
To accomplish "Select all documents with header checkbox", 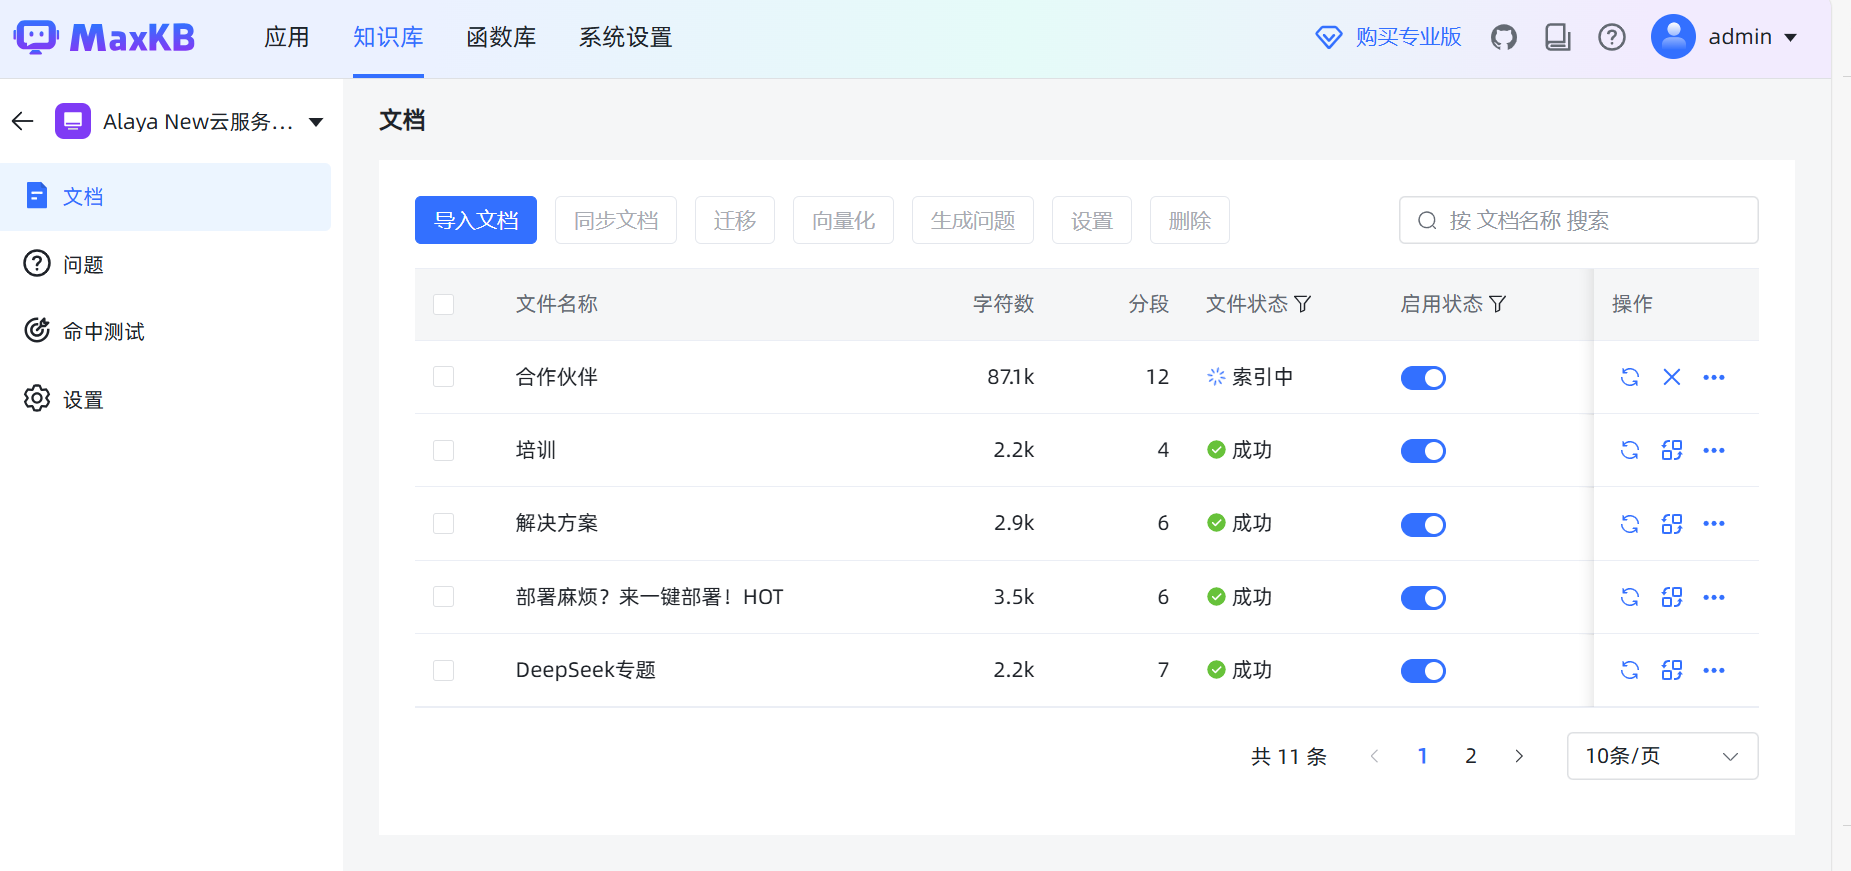I will pyautogui.click(x=443, y=304).
